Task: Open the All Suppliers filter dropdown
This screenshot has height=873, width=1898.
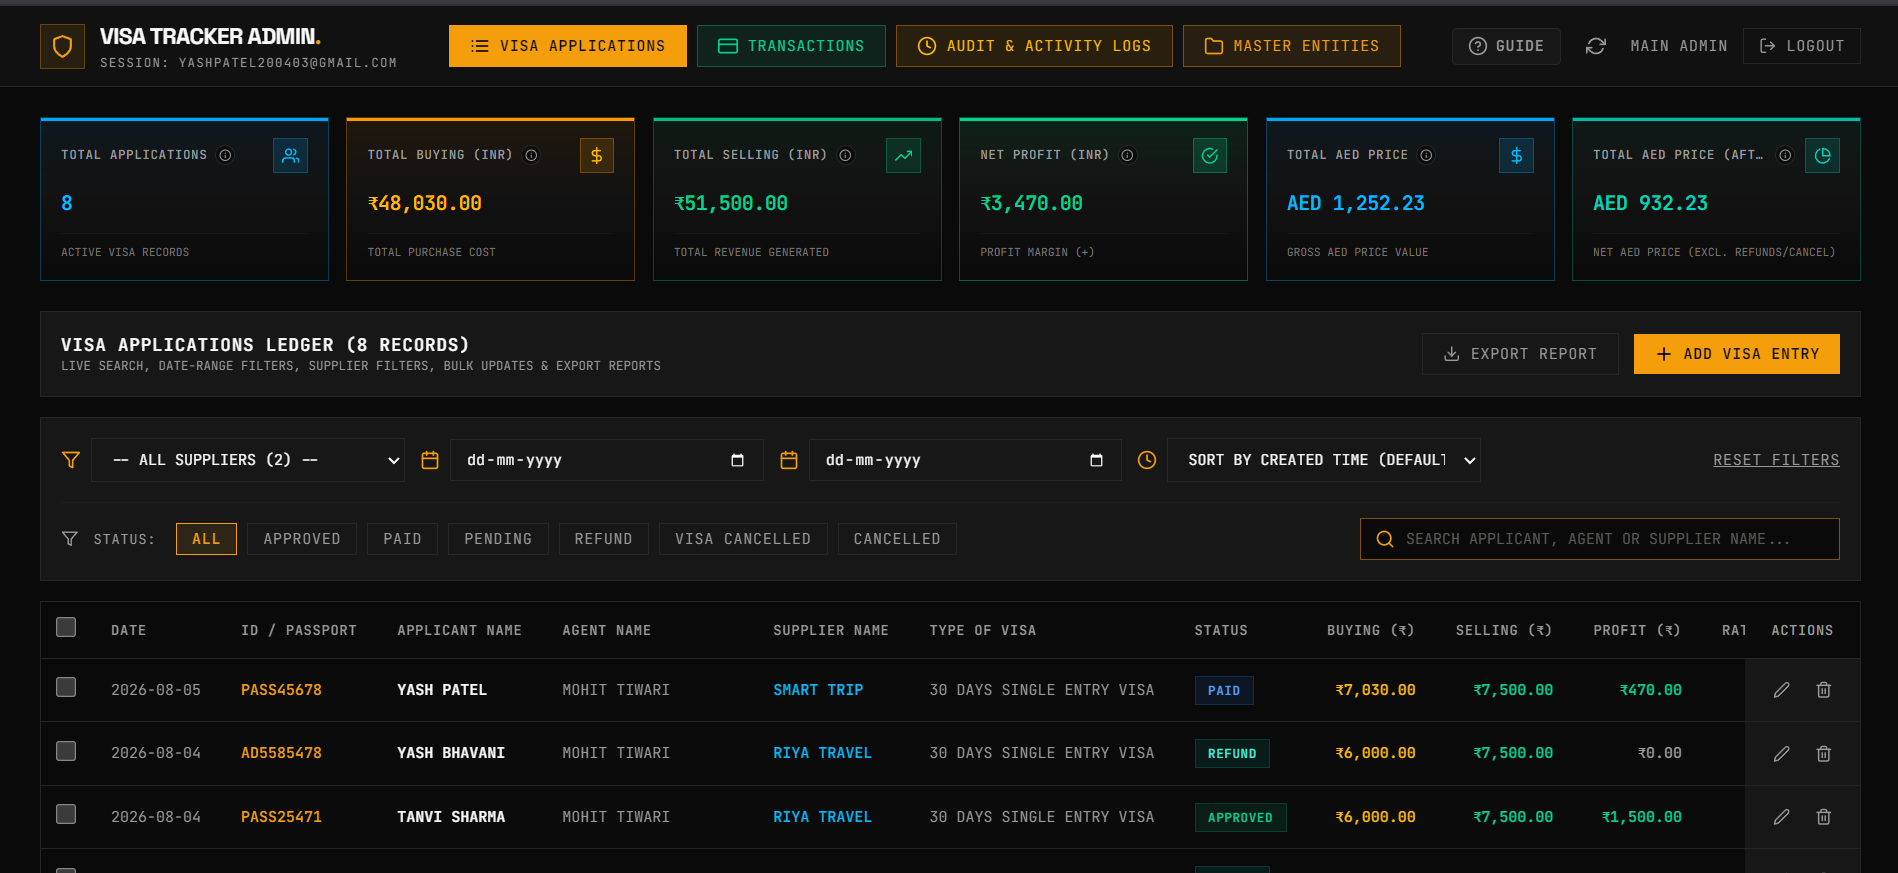Action: [x=248, y=460]
